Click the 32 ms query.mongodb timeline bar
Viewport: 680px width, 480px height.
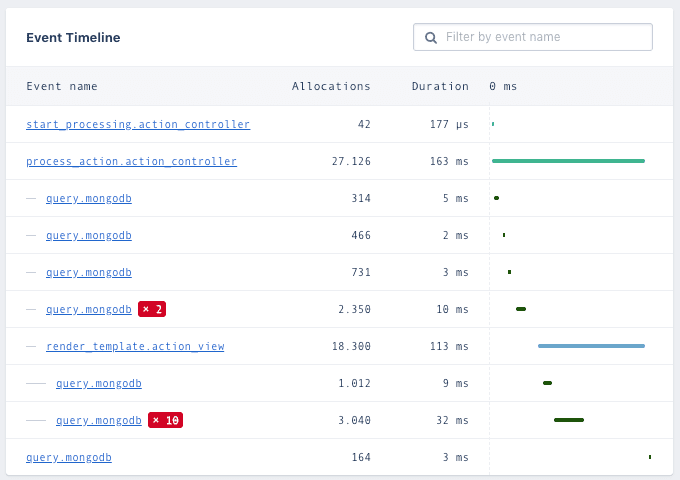pos(569,420)
